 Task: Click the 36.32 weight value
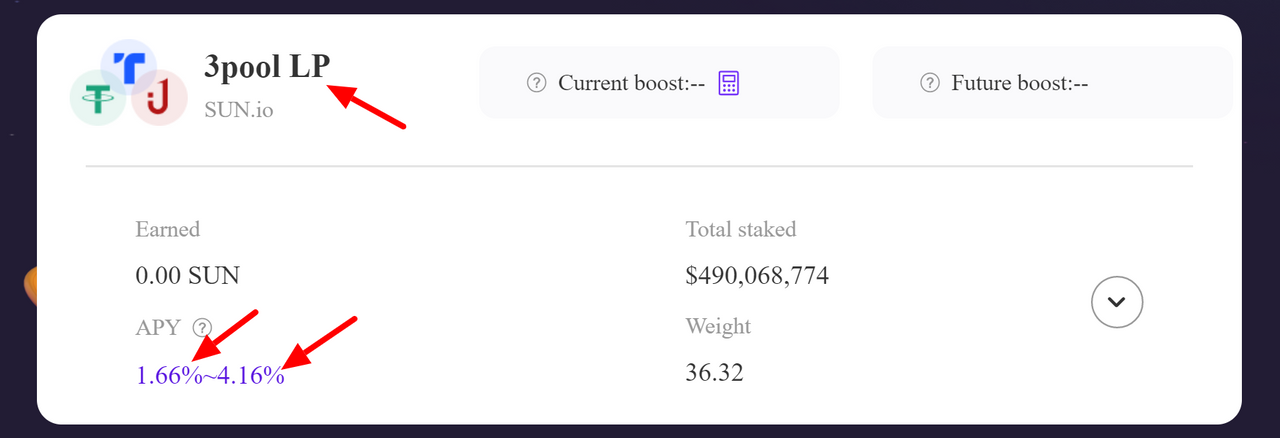714,374
